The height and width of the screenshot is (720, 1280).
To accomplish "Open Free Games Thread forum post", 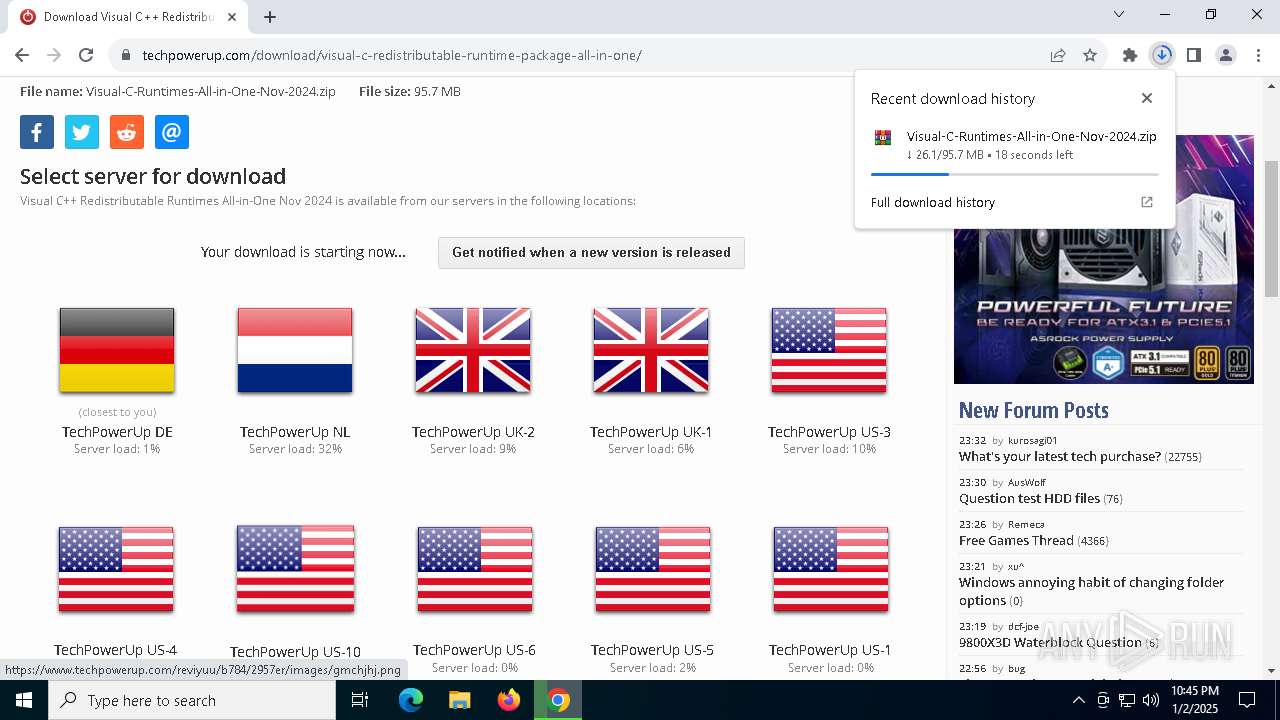I will [x=1016, y=540].
